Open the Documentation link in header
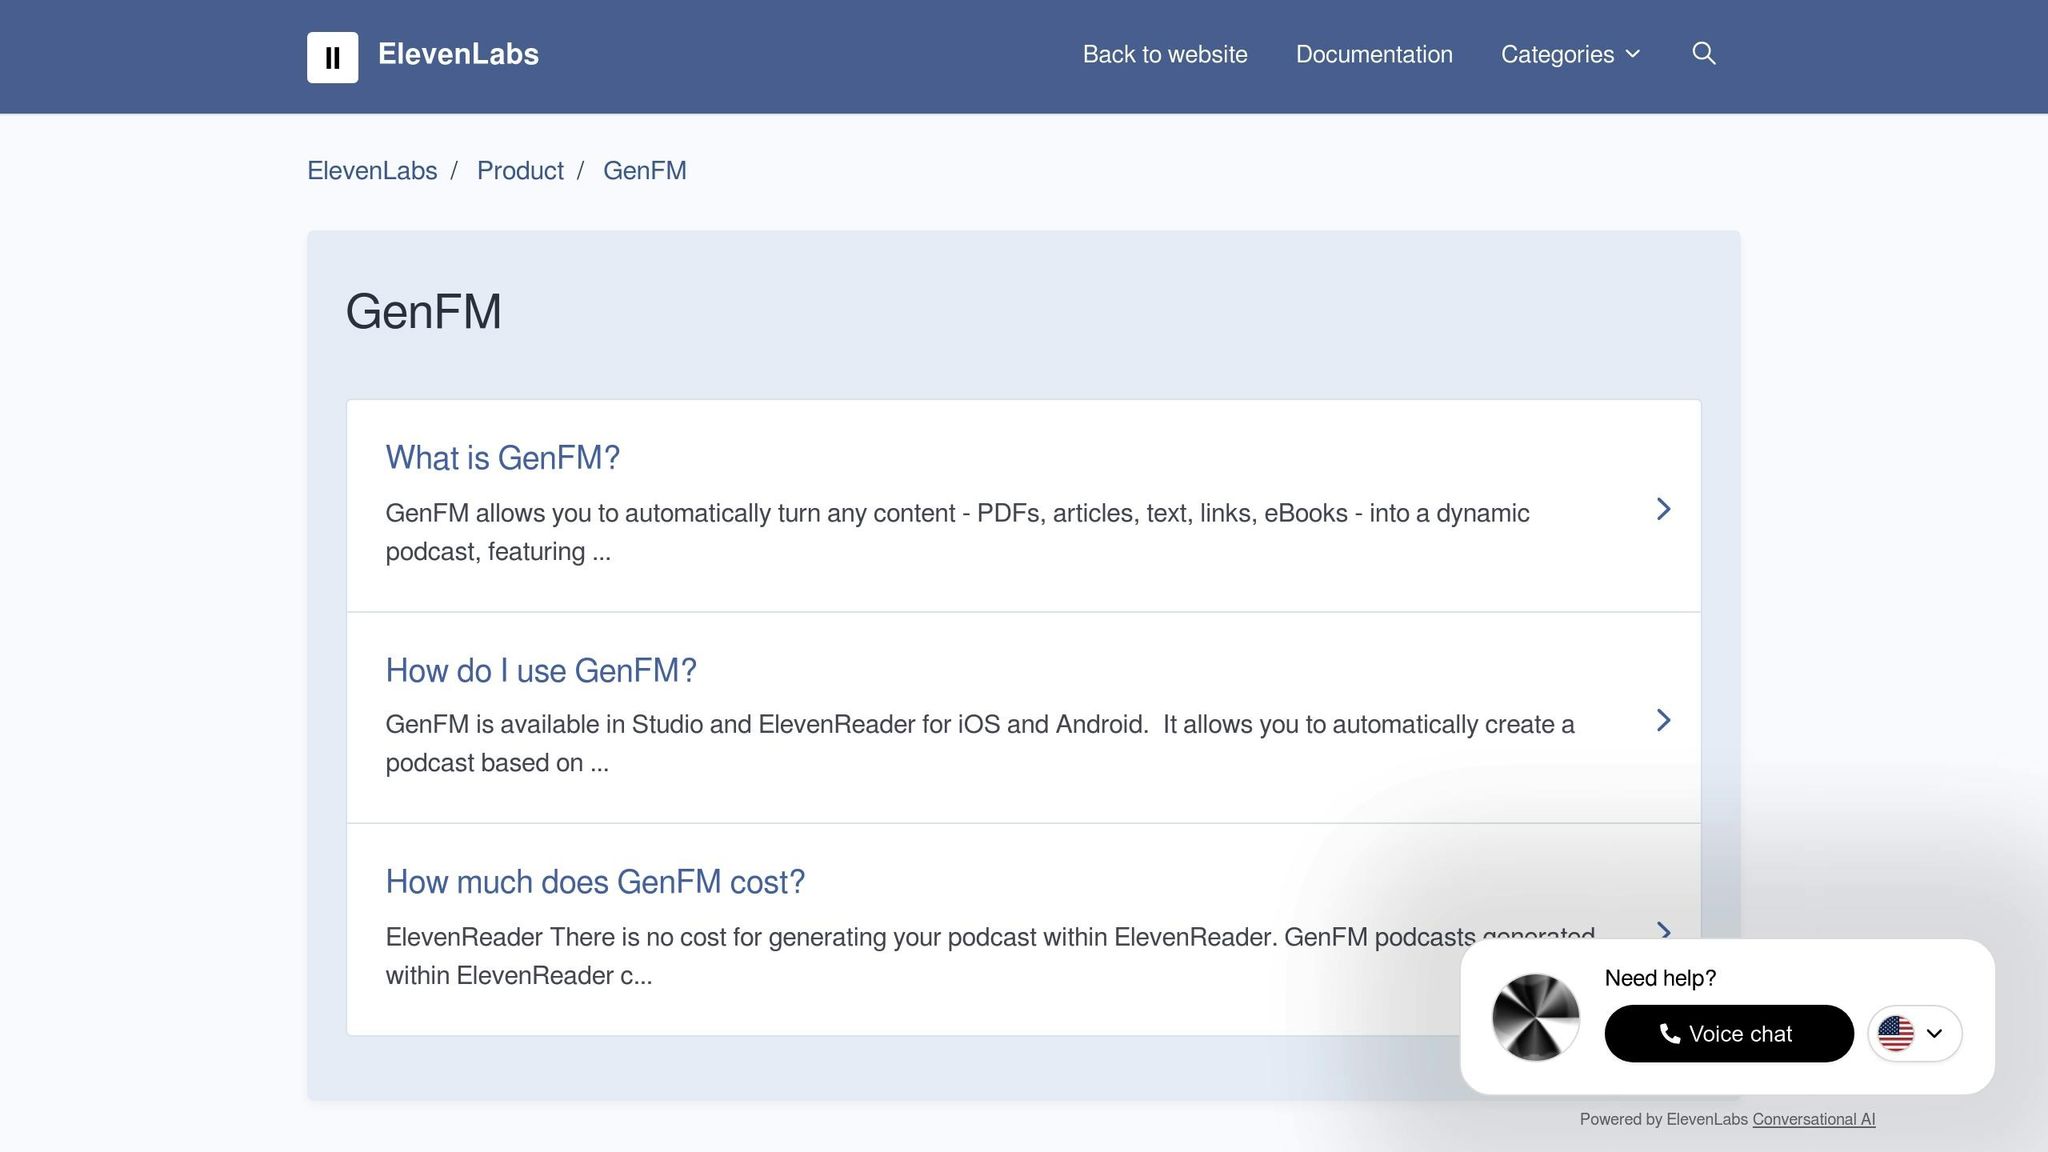Screen dimensions: 2048x1152 point(1374,54)
